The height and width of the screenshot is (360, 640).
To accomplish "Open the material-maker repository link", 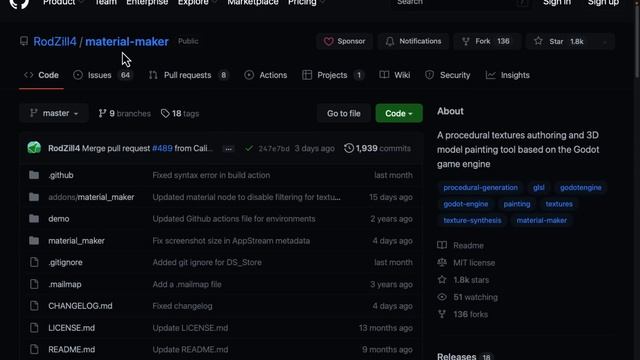I will 127,41.
